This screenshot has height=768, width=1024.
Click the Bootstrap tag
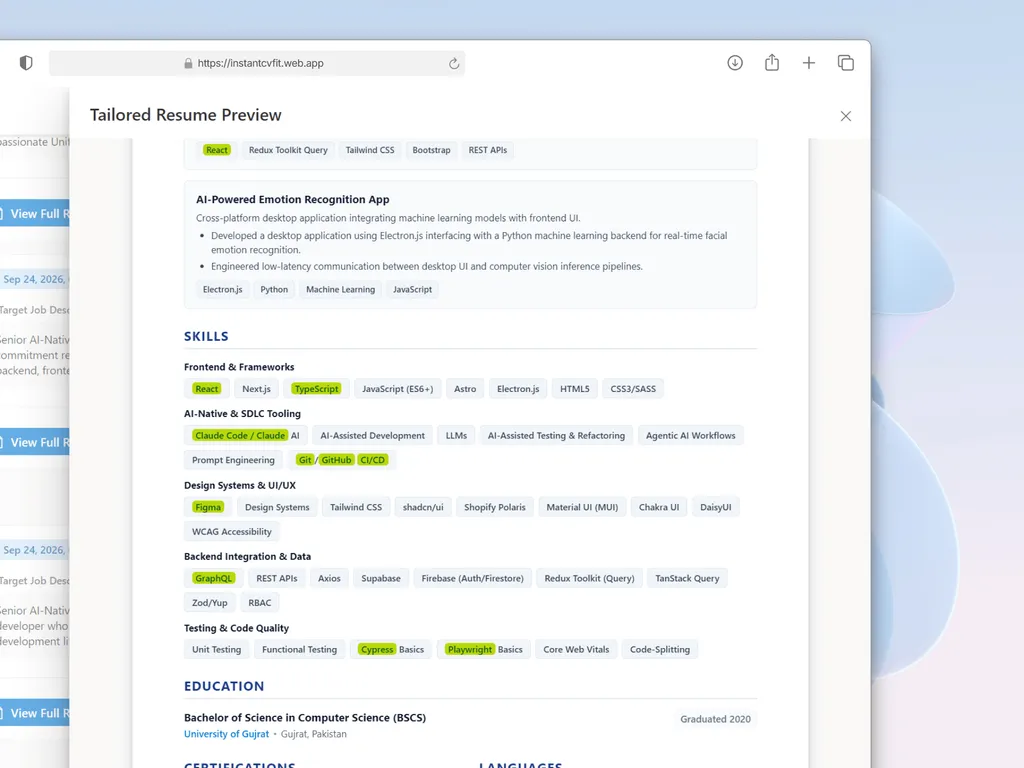click(432, 150)
